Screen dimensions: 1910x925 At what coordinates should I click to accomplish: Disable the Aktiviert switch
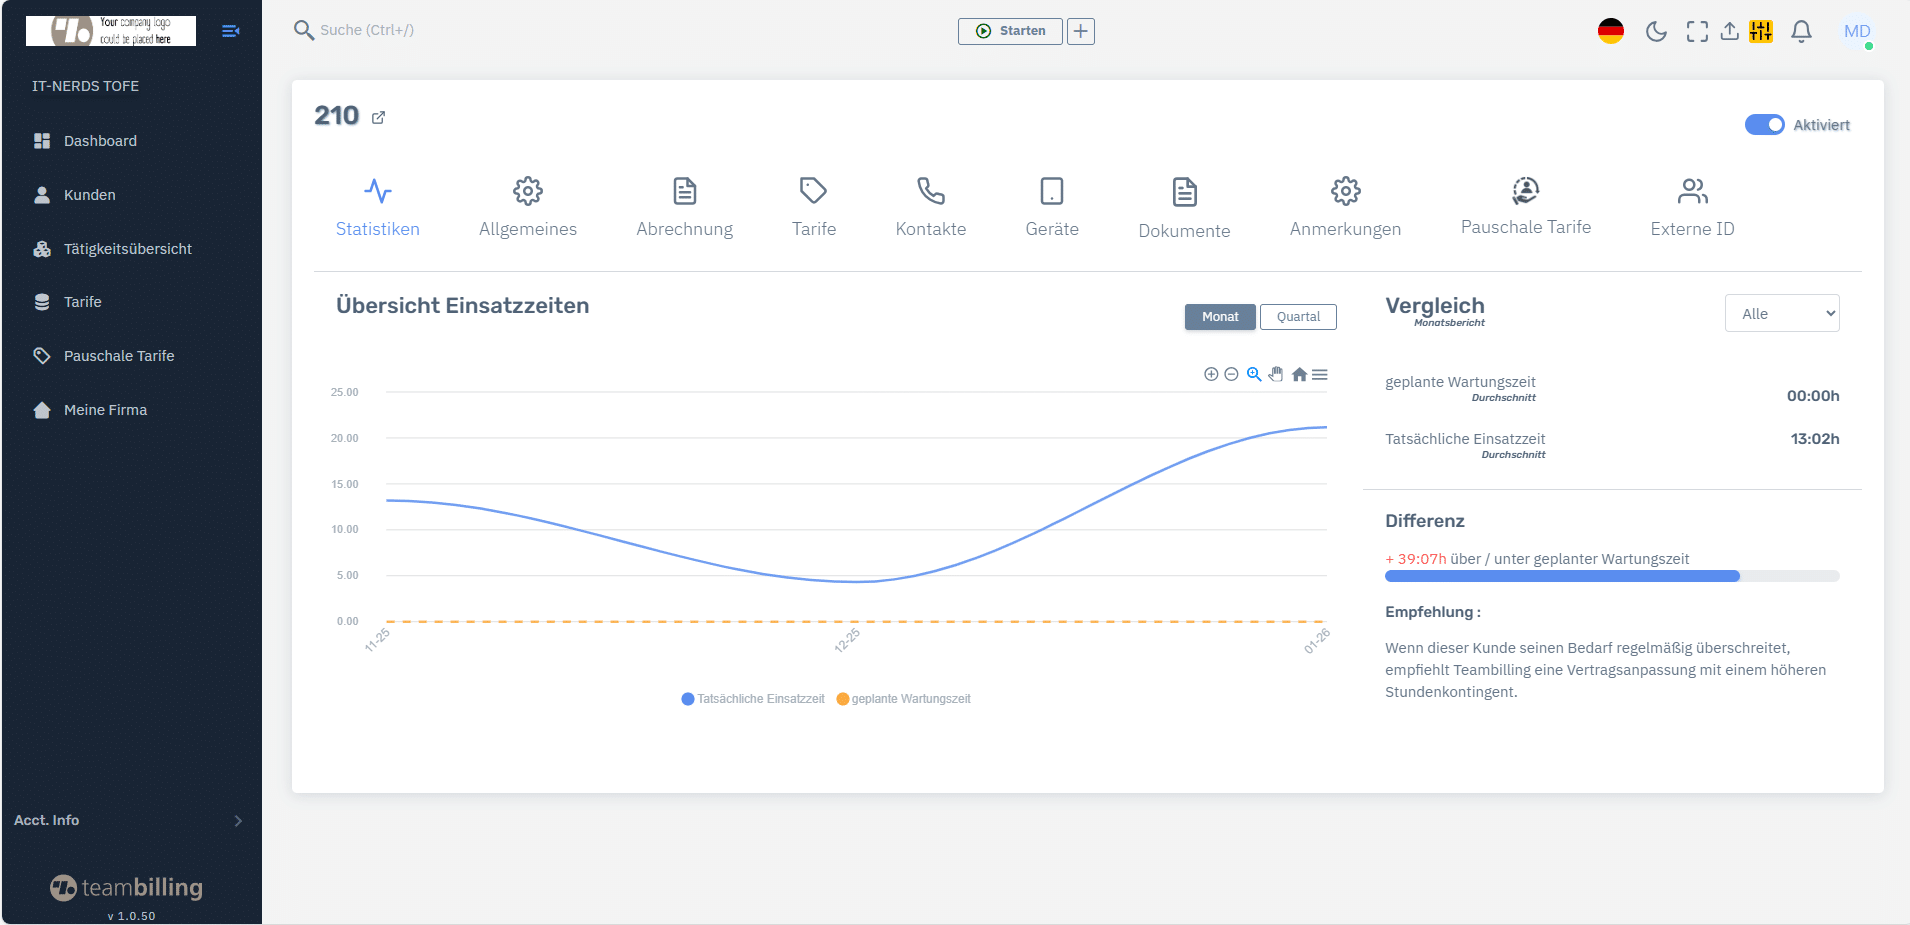coord(1764,125)
